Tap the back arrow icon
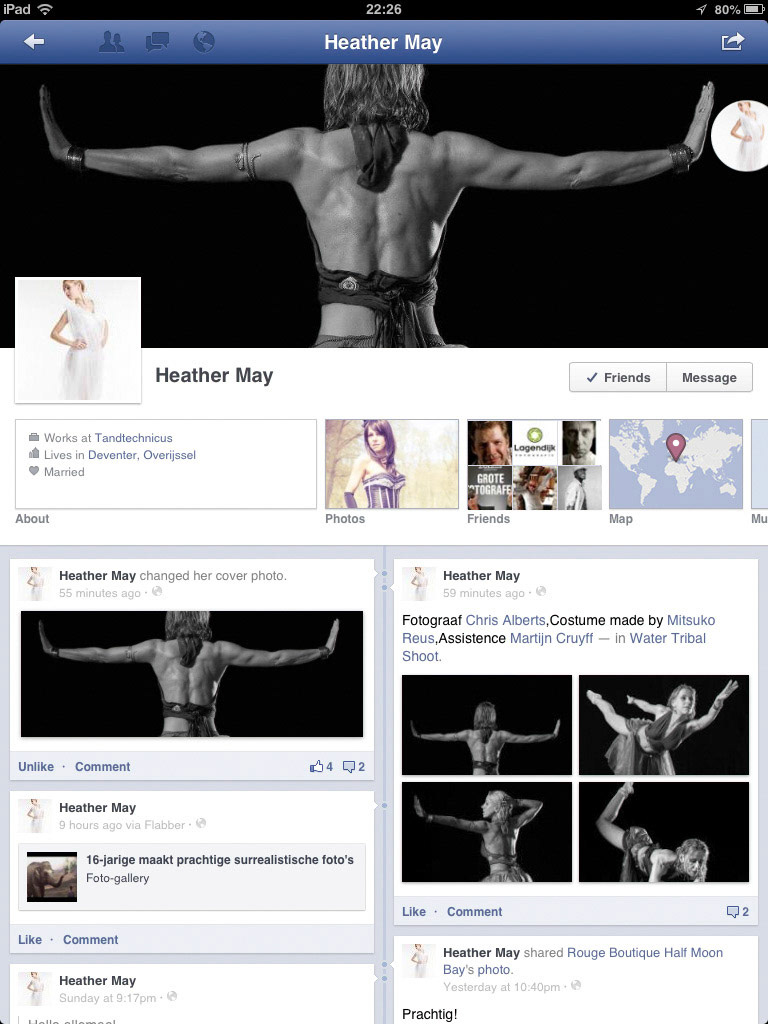 click(x=33, y=42)
